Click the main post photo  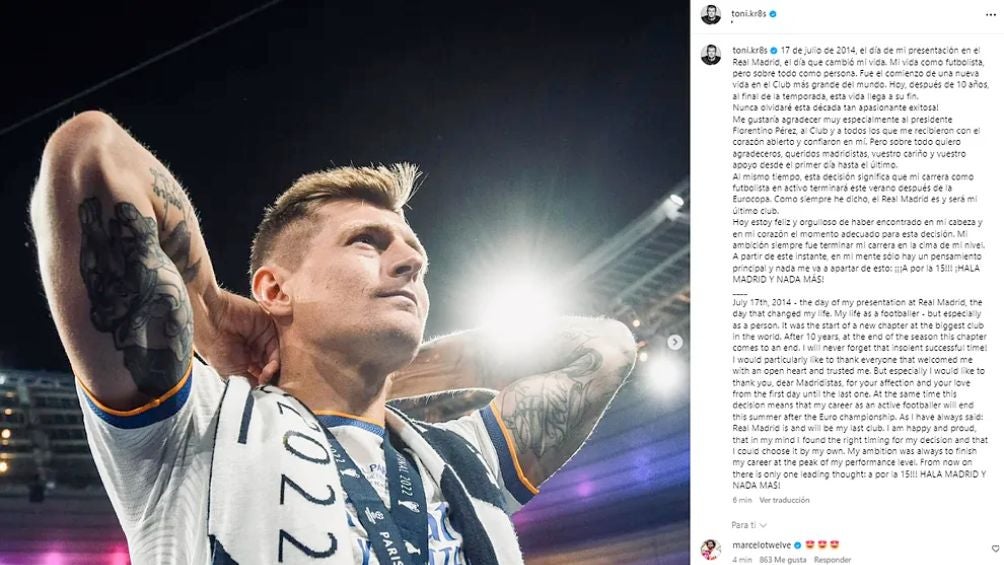[x=344, y=282]
